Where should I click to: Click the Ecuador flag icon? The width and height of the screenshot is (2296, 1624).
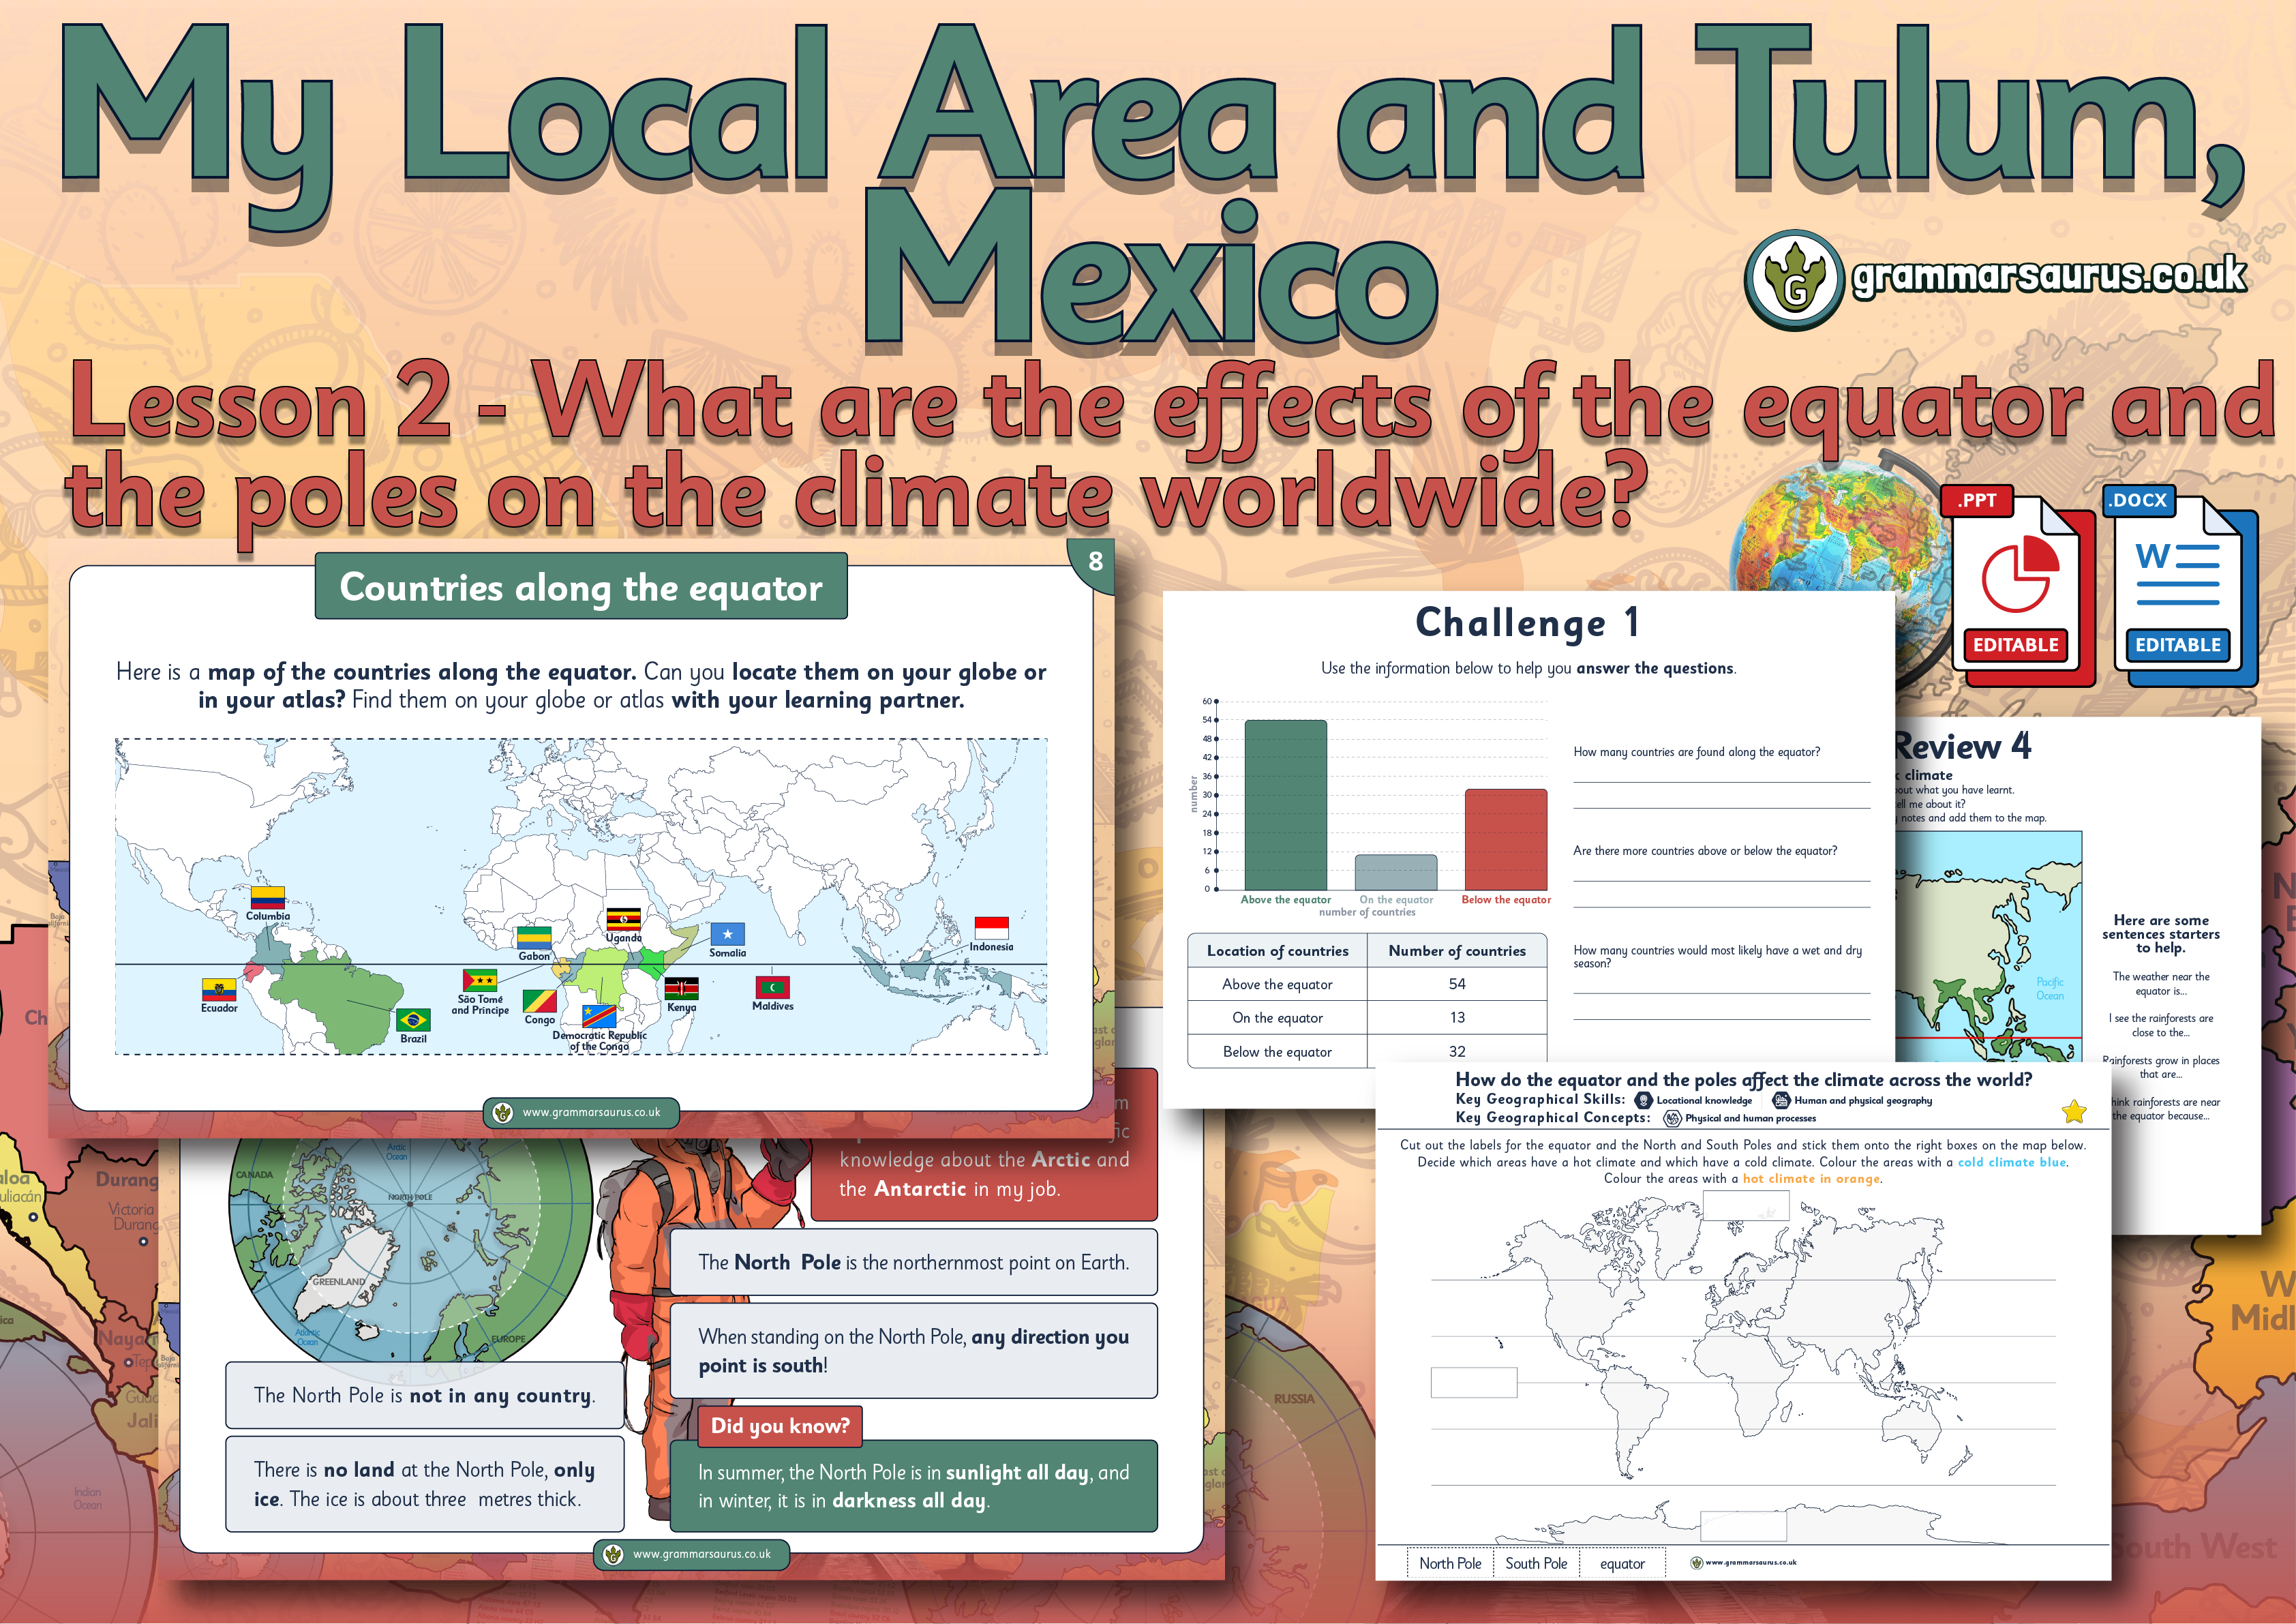tap(219, 990)
